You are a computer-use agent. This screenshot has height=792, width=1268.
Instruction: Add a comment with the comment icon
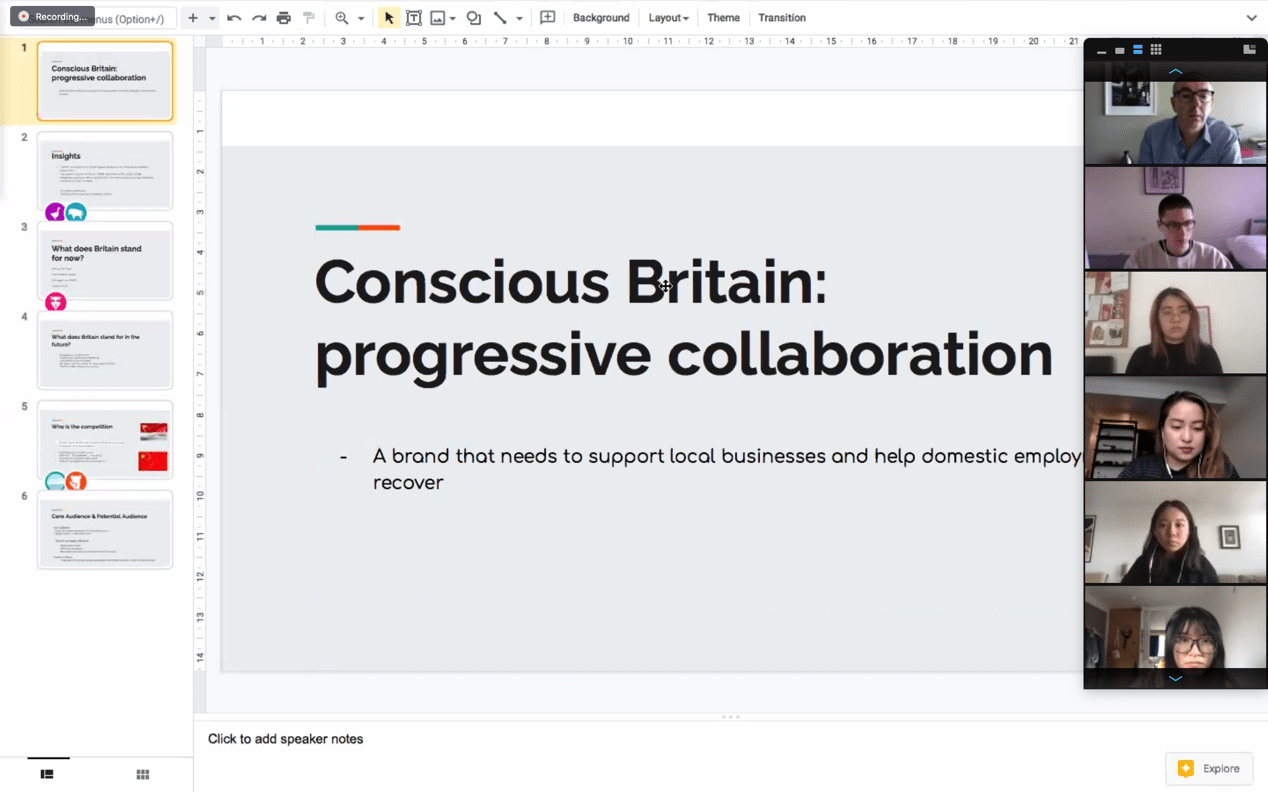pyautogui.click(x=547, y=18)
